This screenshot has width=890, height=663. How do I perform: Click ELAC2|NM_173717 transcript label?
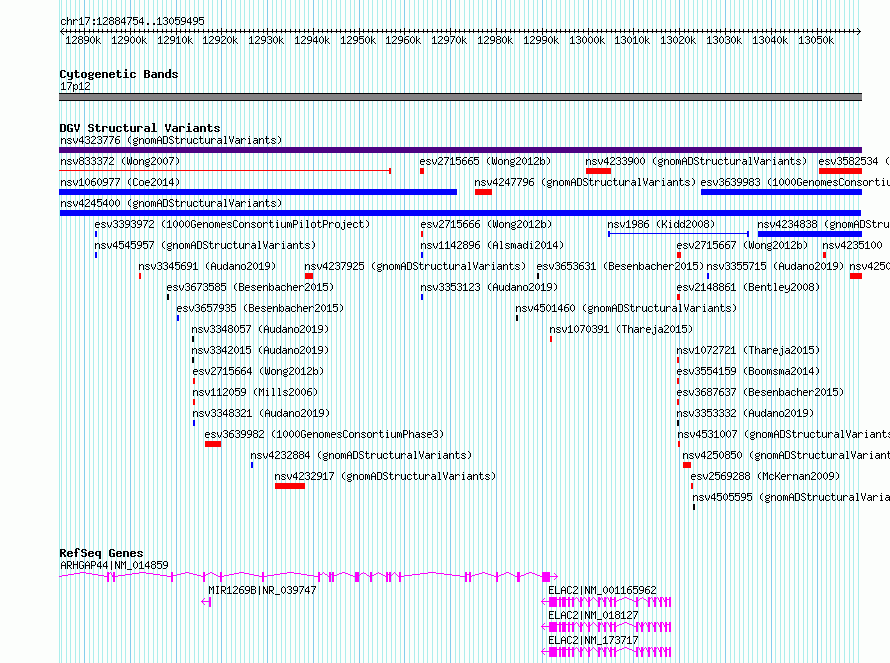pos(593,640)
